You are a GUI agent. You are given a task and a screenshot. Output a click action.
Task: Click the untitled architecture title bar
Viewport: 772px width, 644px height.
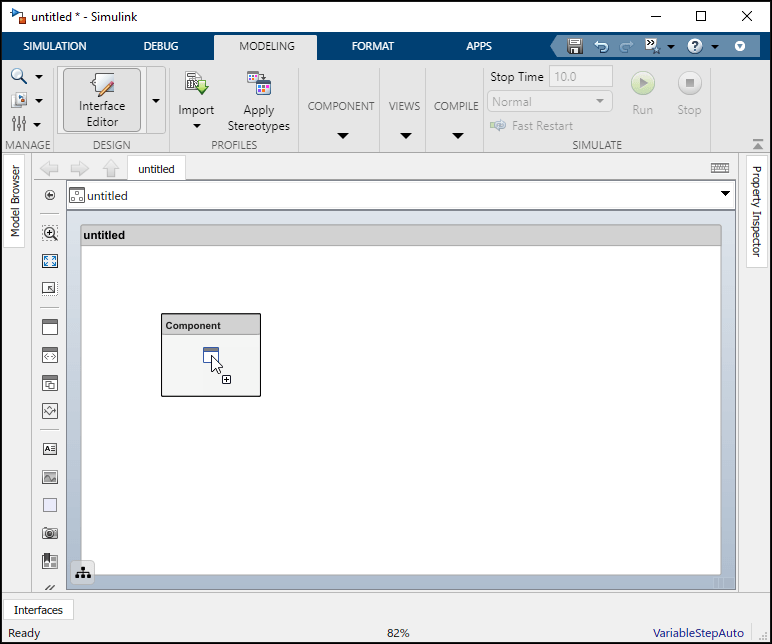(x=401, y=235)
